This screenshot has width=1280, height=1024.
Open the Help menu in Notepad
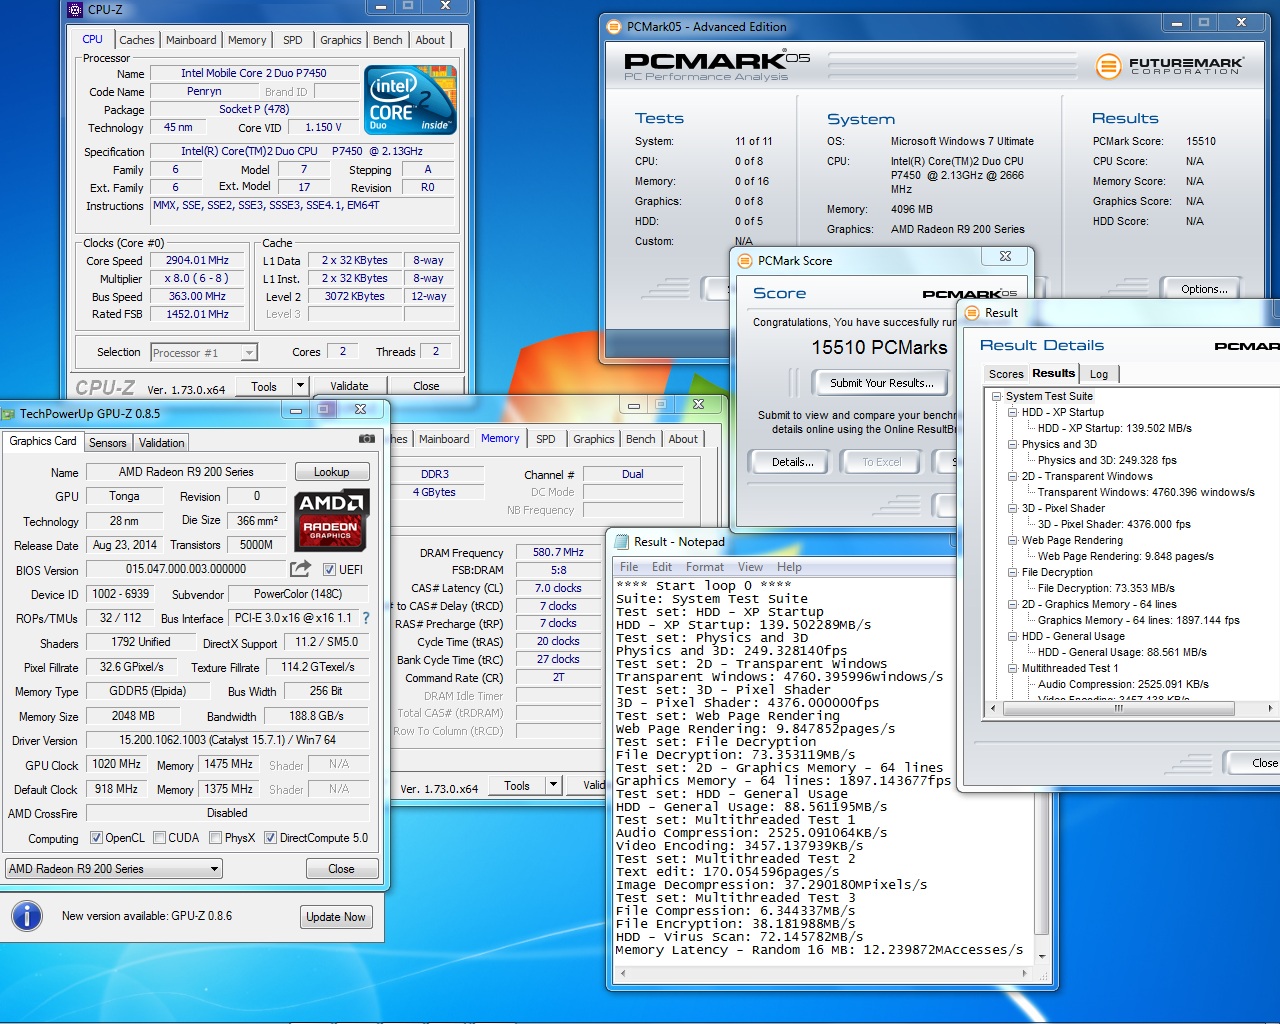pyautogui.click(x=789, y=567)
